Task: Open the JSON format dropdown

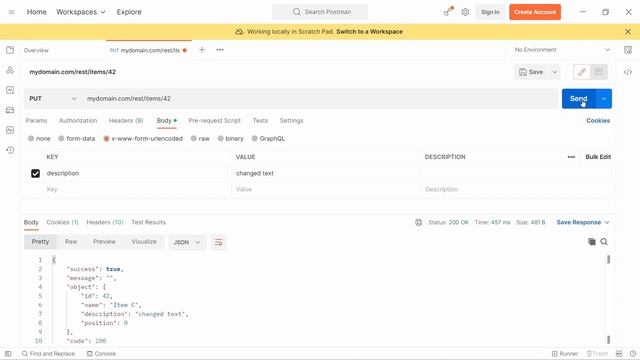Action: [x=187, y=242]
